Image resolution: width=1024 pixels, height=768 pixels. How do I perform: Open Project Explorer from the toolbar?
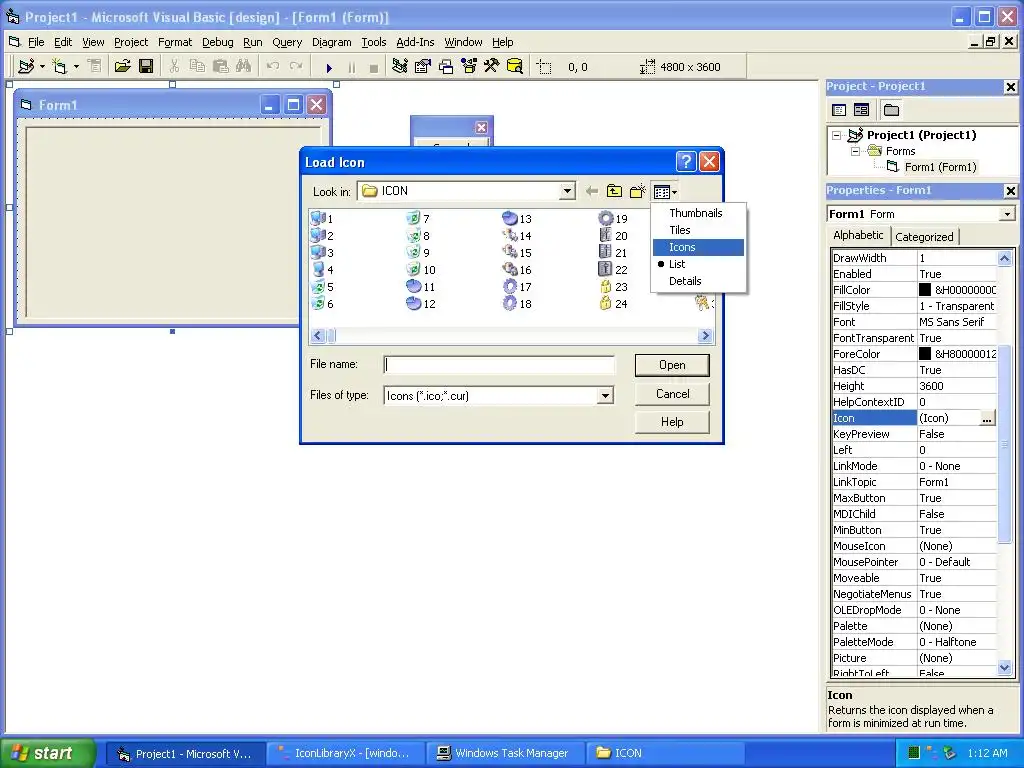tap(400, 67)
